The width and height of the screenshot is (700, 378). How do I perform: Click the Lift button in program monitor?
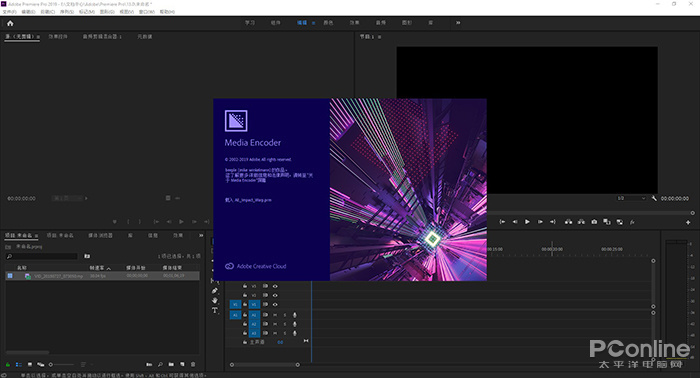[x=568, y=222]
